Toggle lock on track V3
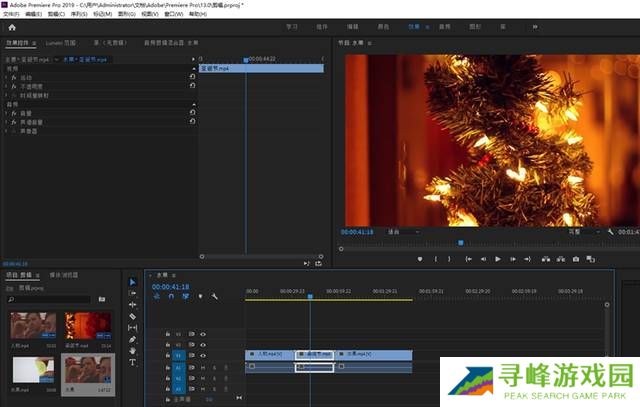The width and height of the screenshot is (640, 407). pyautogui.click(x=168, y=334)
